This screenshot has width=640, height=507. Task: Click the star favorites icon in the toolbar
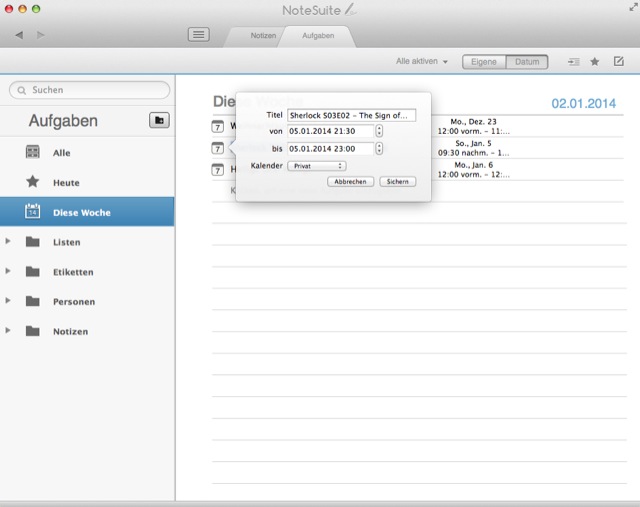pyautogui.click(x=595, y=62)
